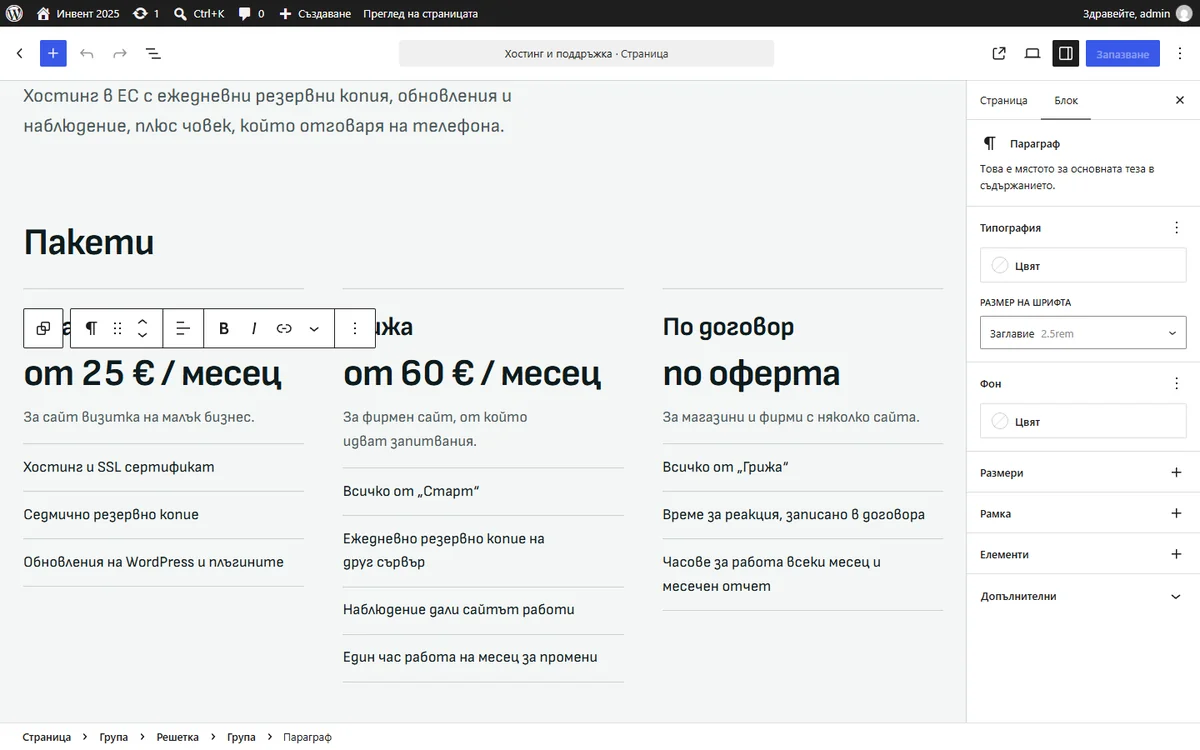Screen dimensions: 1200x750
Task: Select price text от 60 € / месец
Action: [472, 373]
